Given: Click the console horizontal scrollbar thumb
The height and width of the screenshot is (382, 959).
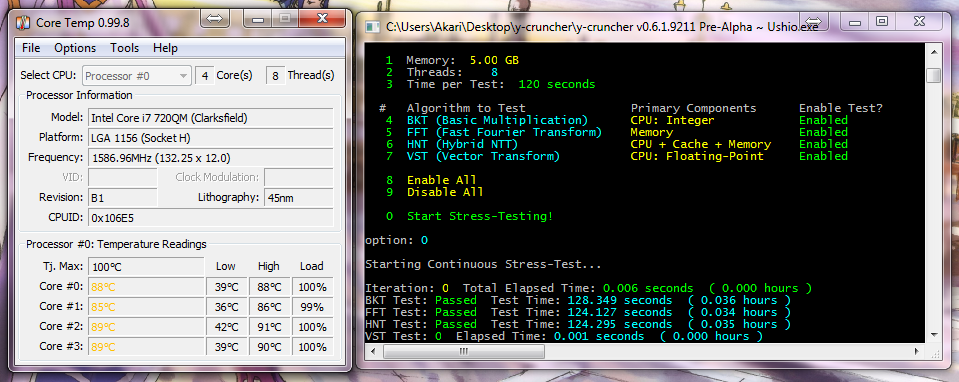Looking at the screenshot, I should coord(463,351).
